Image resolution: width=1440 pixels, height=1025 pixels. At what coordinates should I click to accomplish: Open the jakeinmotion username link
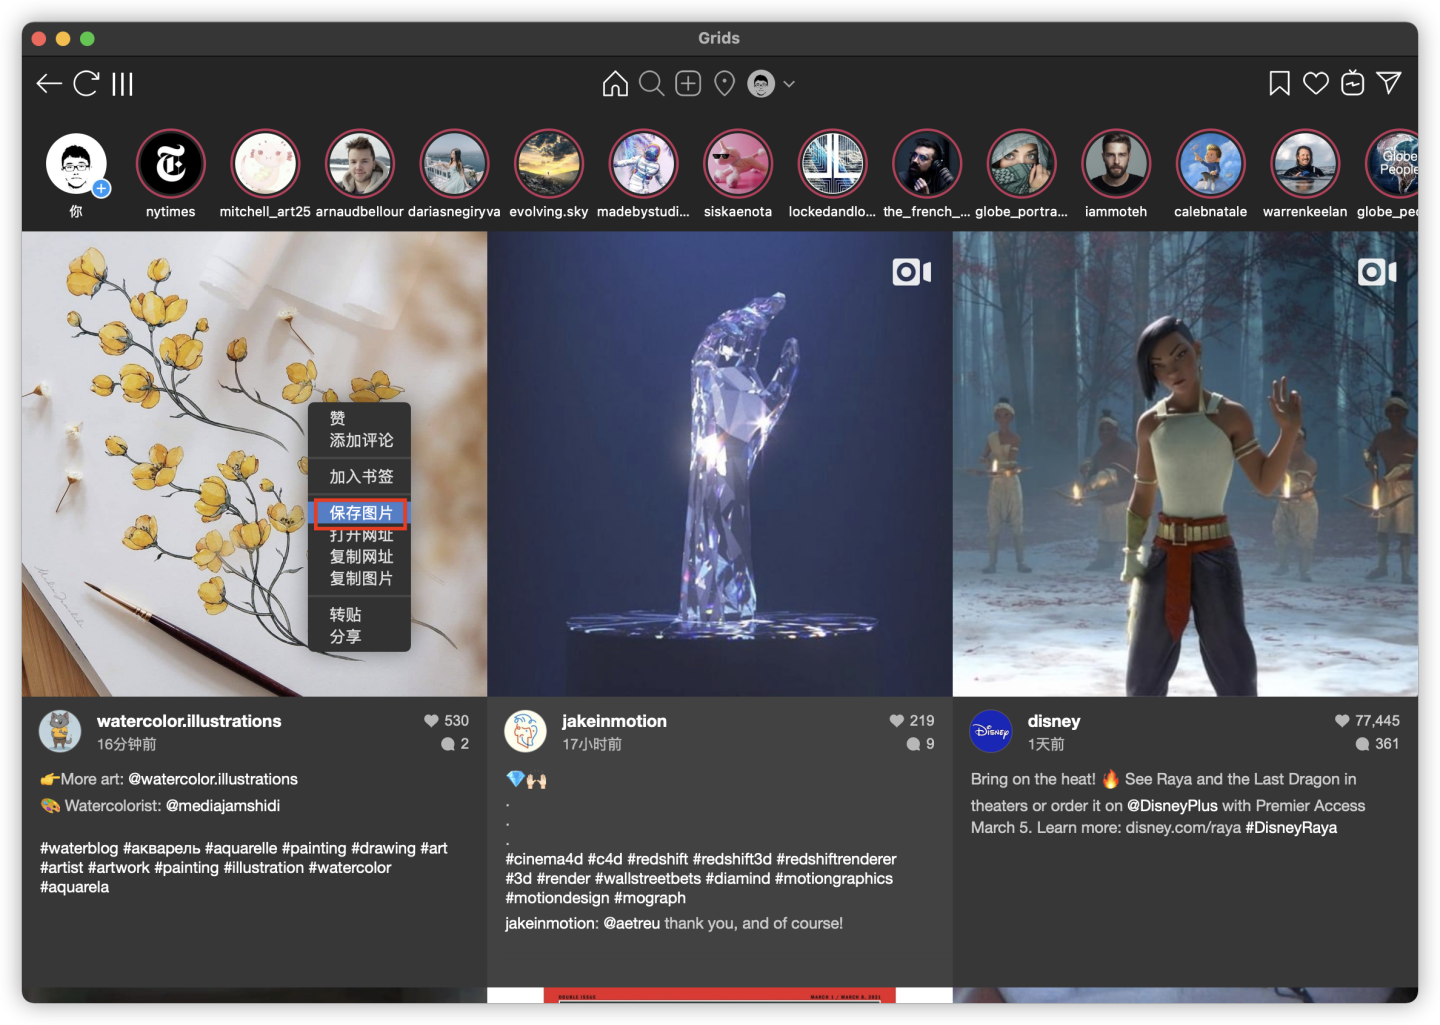click(614, 721)
